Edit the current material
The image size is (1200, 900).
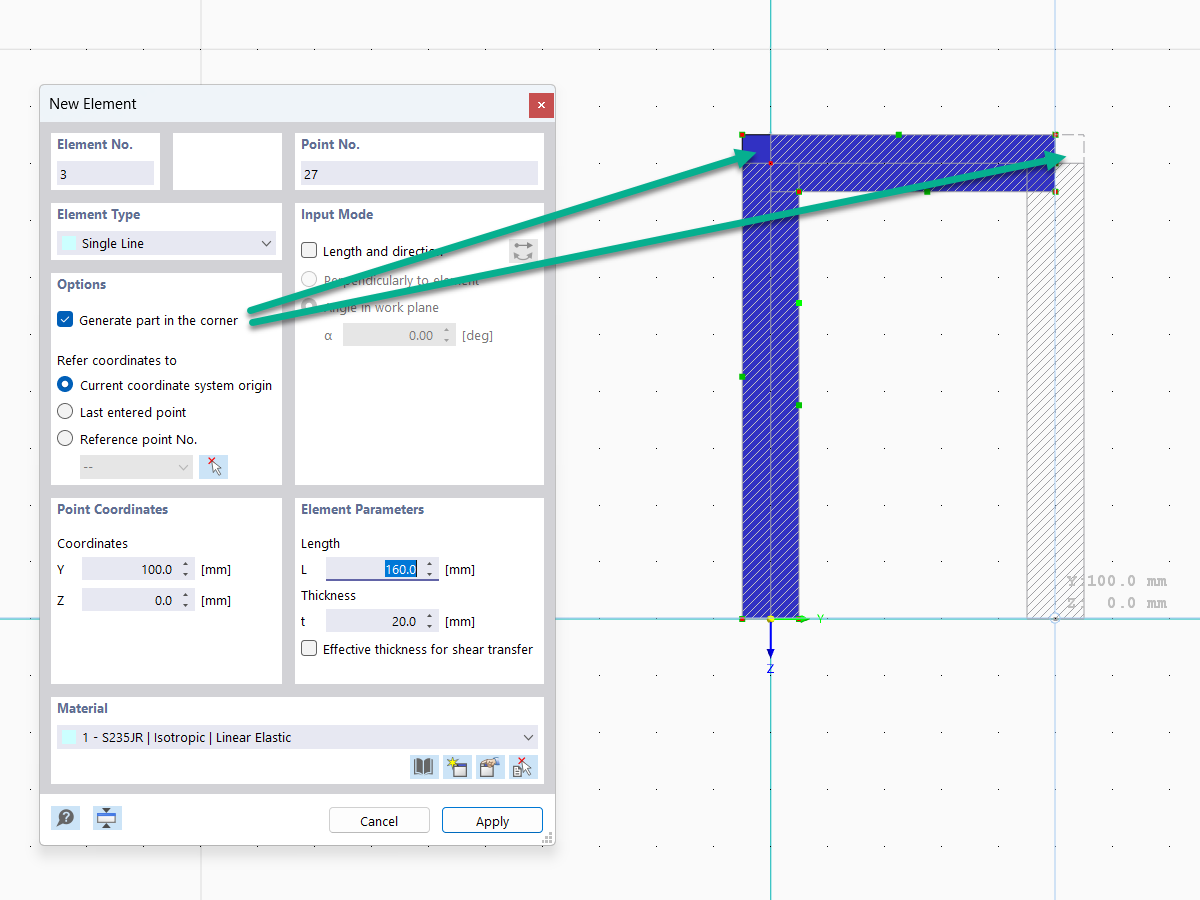[x=490, y=766]
